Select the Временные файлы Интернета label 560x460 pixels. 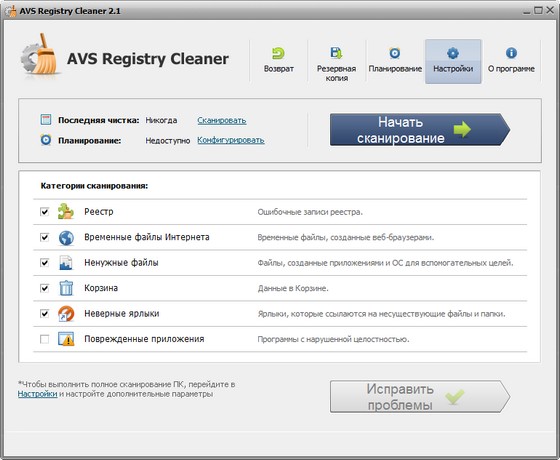(x=147, y=237)
